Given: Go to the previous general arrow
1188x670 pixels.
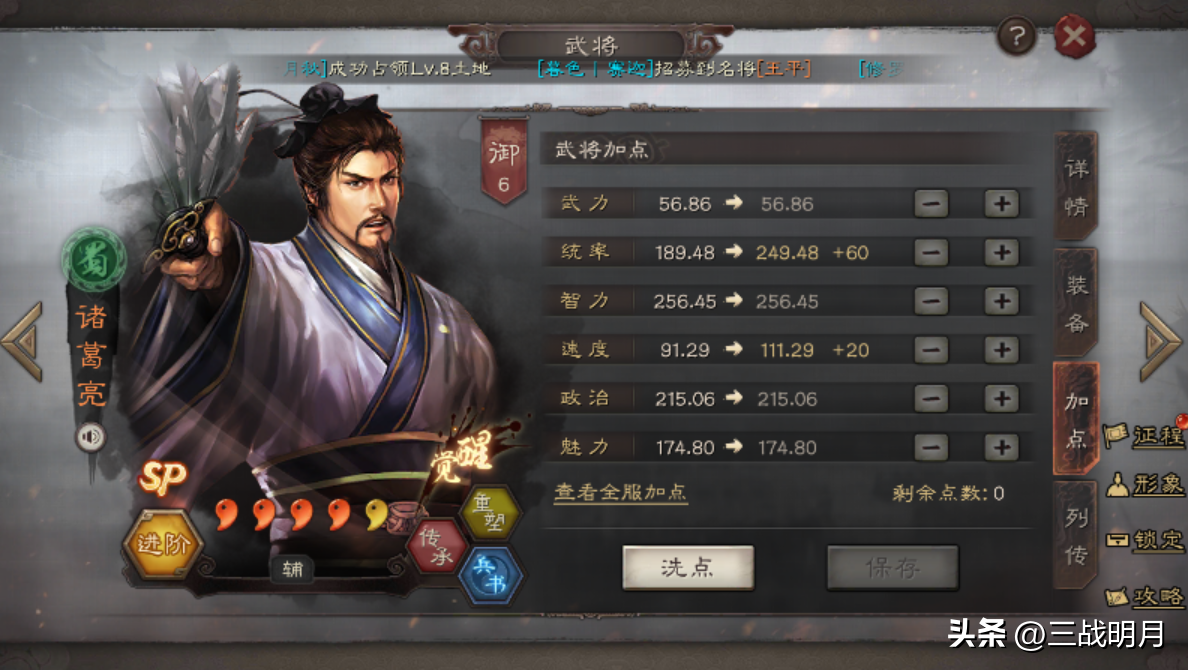Looking at the screenshot, I should pos(23,341).
